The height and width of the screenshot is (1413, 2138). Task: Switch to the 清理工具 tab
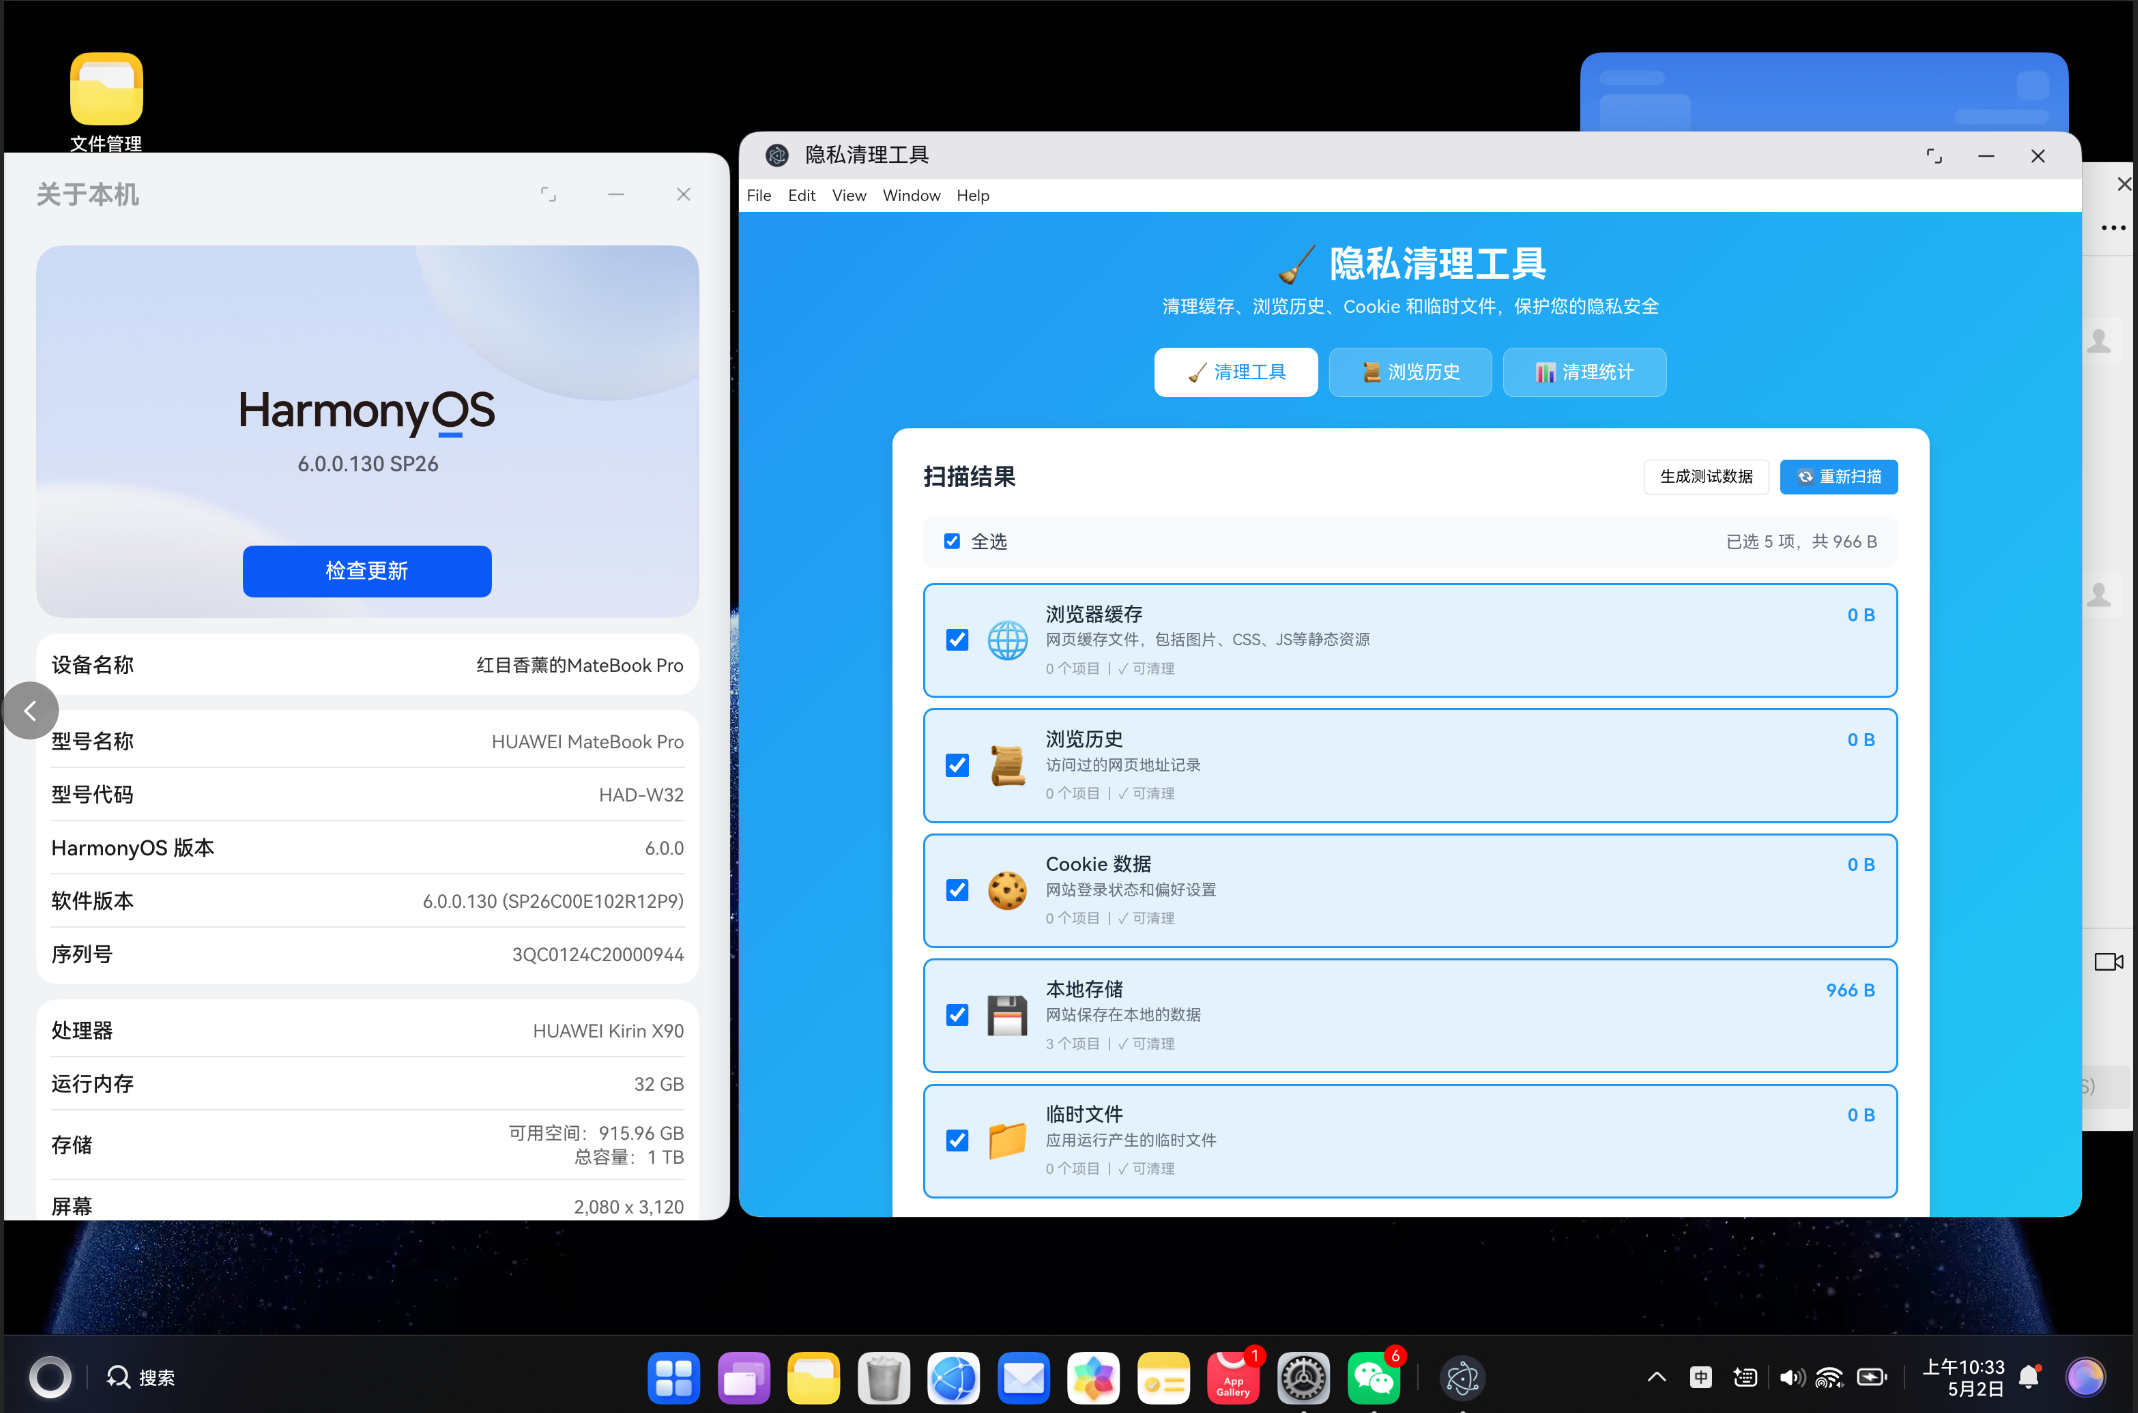coord(1236,372)
